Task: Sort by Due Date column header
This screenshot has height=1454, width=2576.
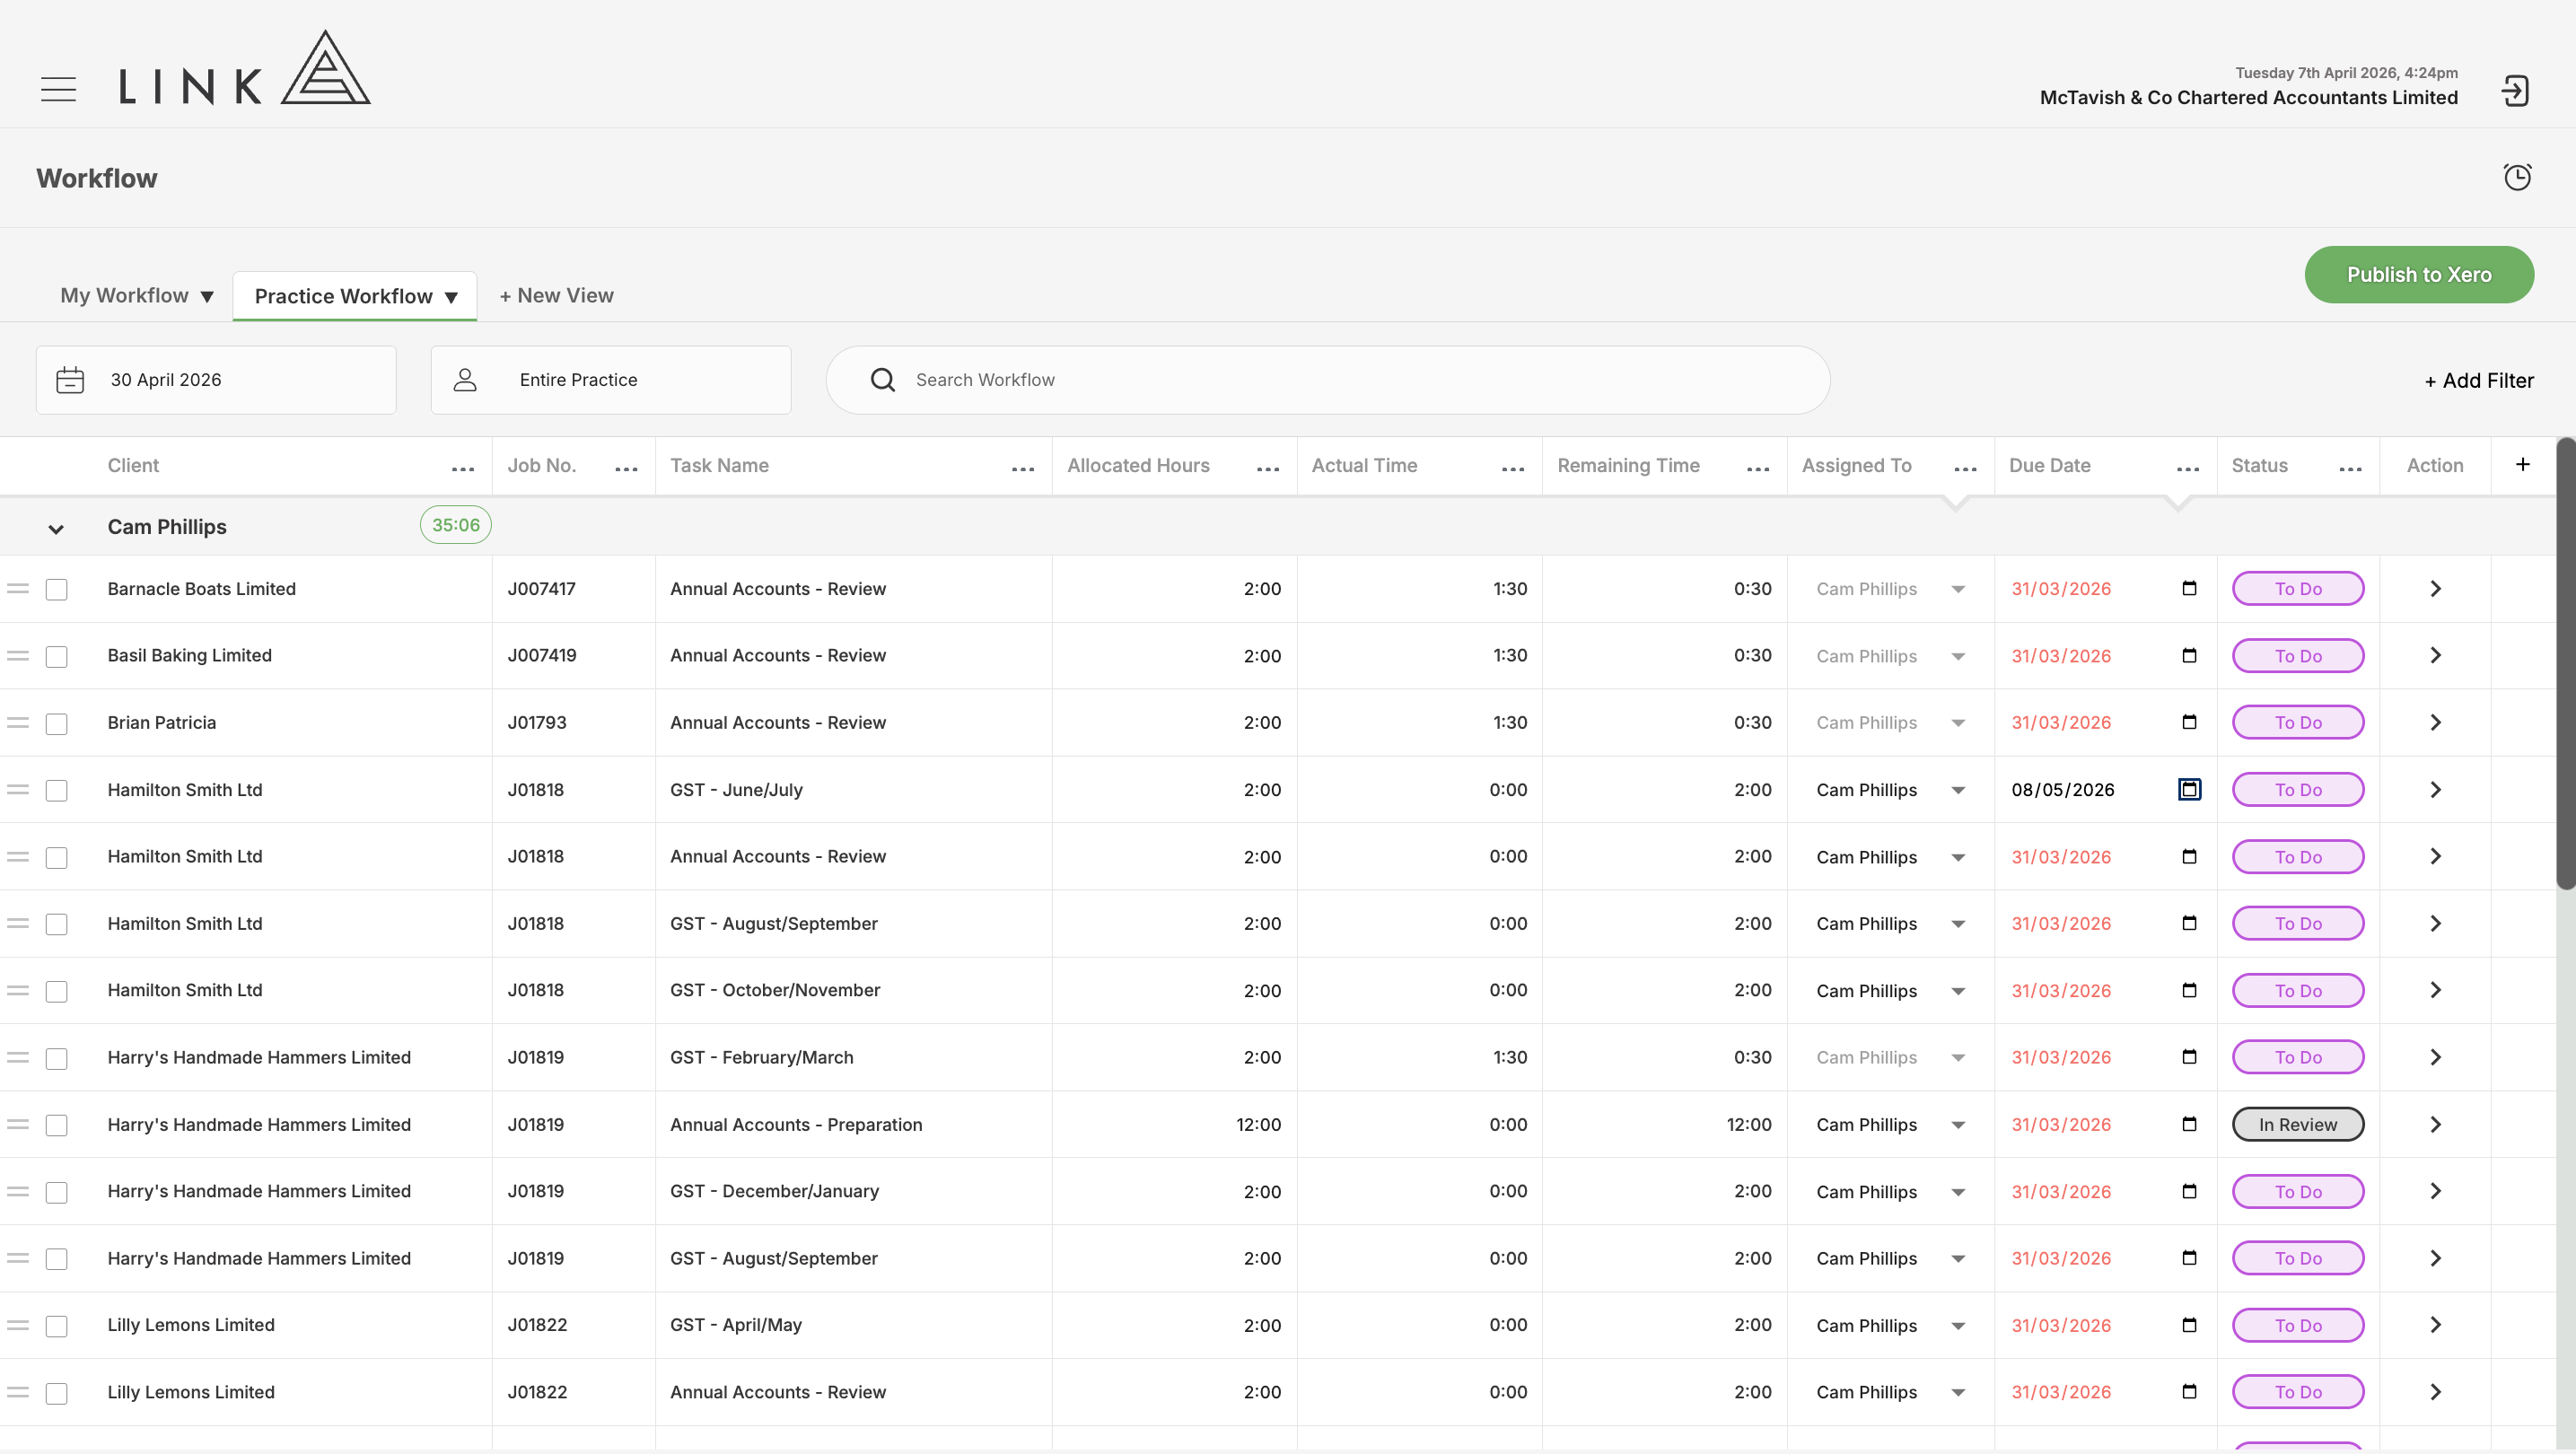Action: [x=2049, y=466]
